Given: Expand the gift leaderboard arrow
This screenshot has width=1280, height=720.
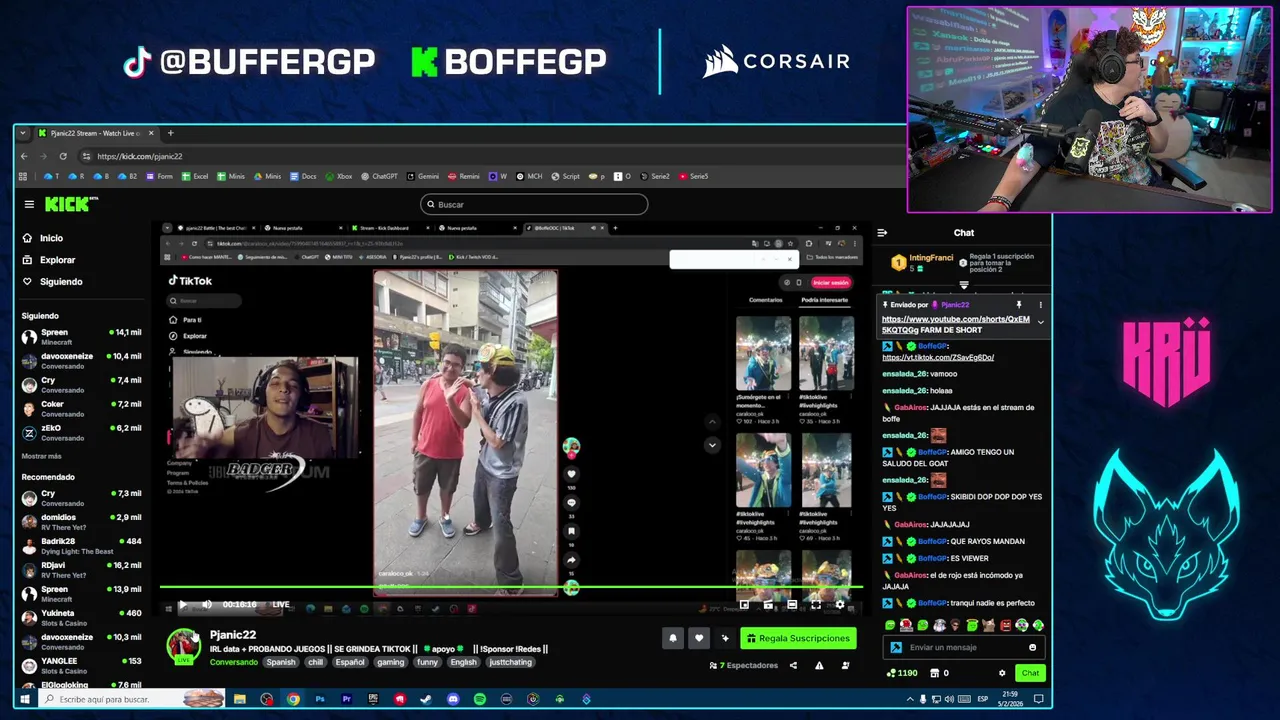Looking at the screenshot, I should click(x=964, y=285).
